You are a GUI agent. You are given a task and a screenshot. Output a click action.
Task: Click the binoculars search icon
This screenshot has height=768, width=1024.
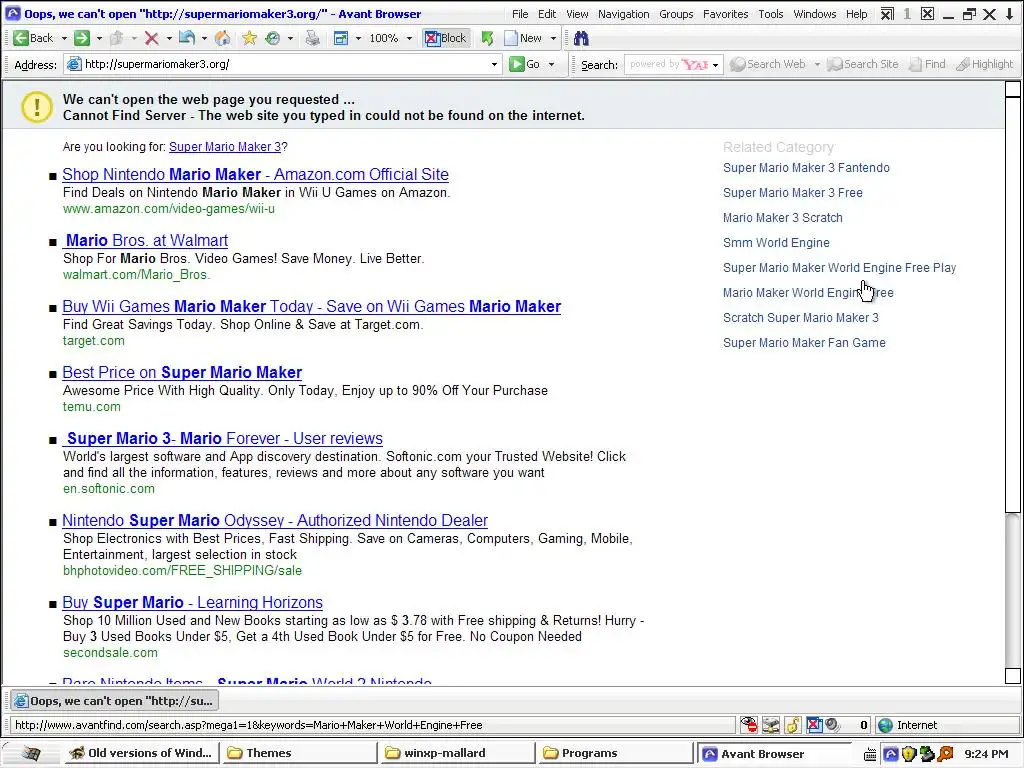pos(581,39)
